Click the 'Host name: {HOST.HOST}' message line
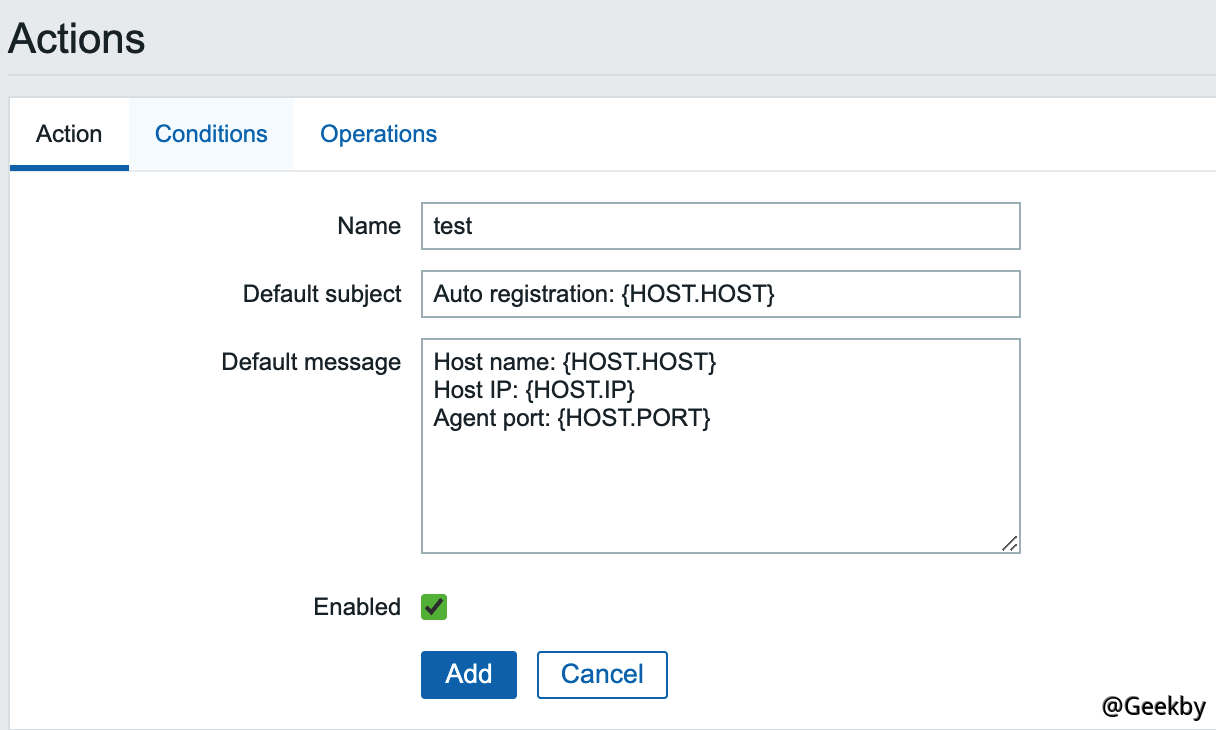Viewport: 1216px width, 730px height. (575, 363)
